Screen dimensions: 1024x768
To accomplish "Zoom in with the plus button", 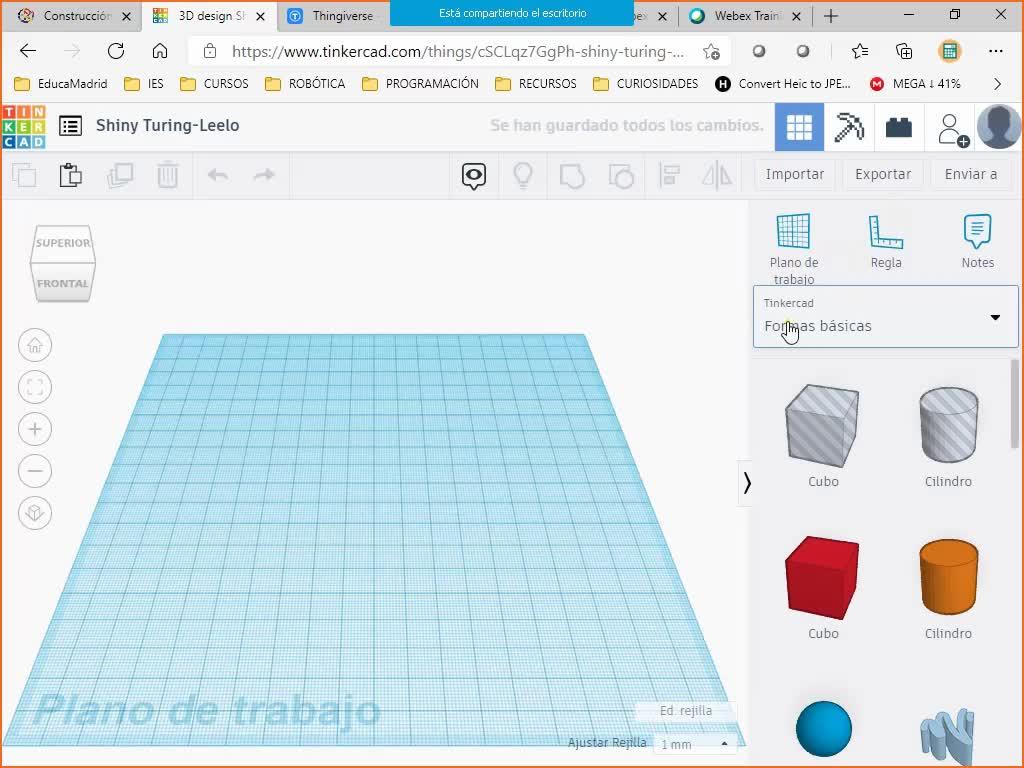I will point(35,429).
